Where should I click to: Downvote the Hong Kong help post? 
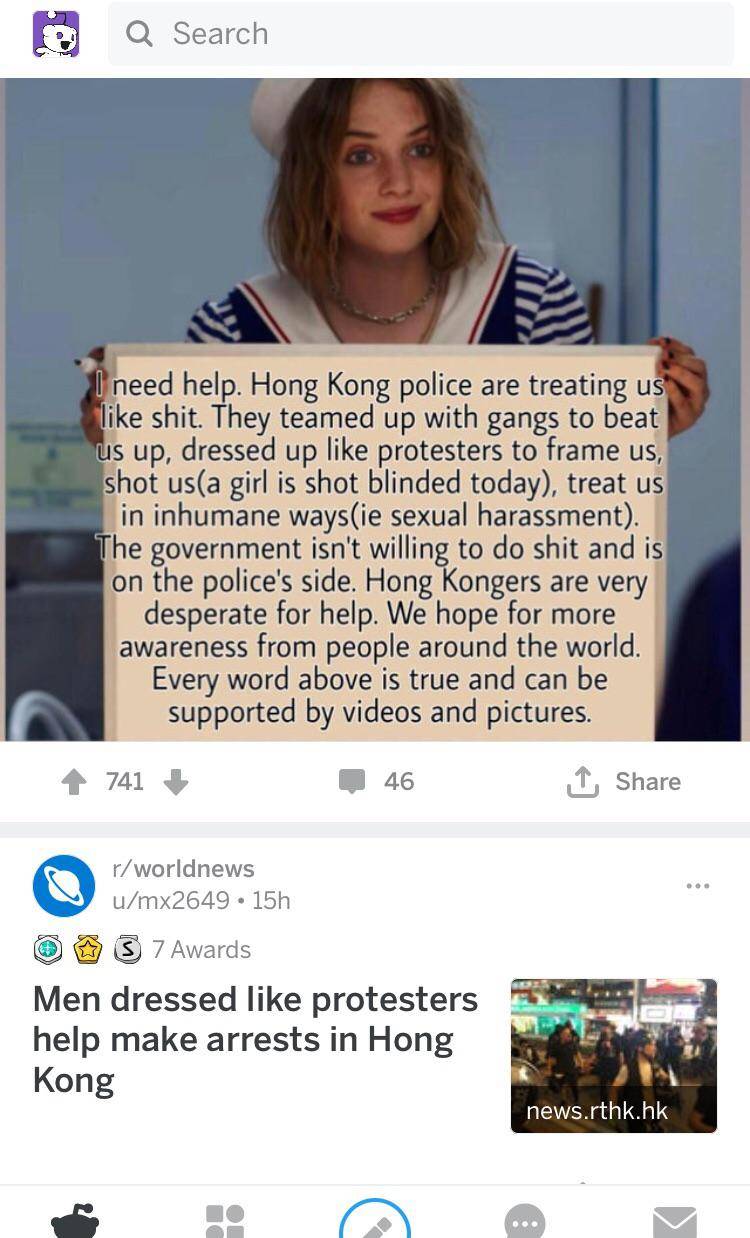pos(176,782)
